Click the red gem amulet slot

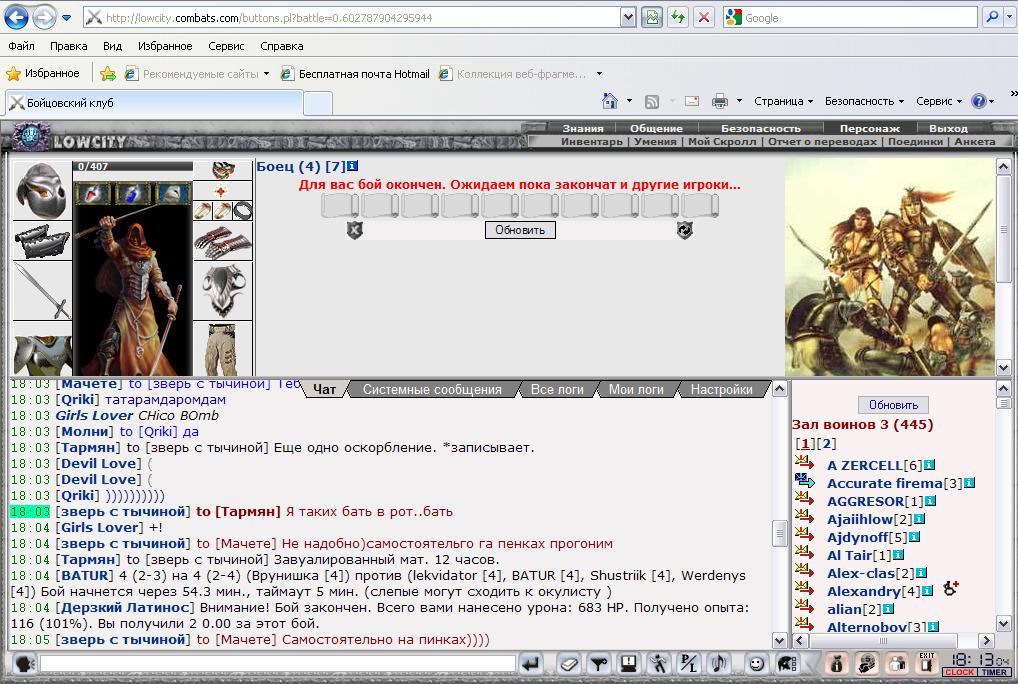222,191
